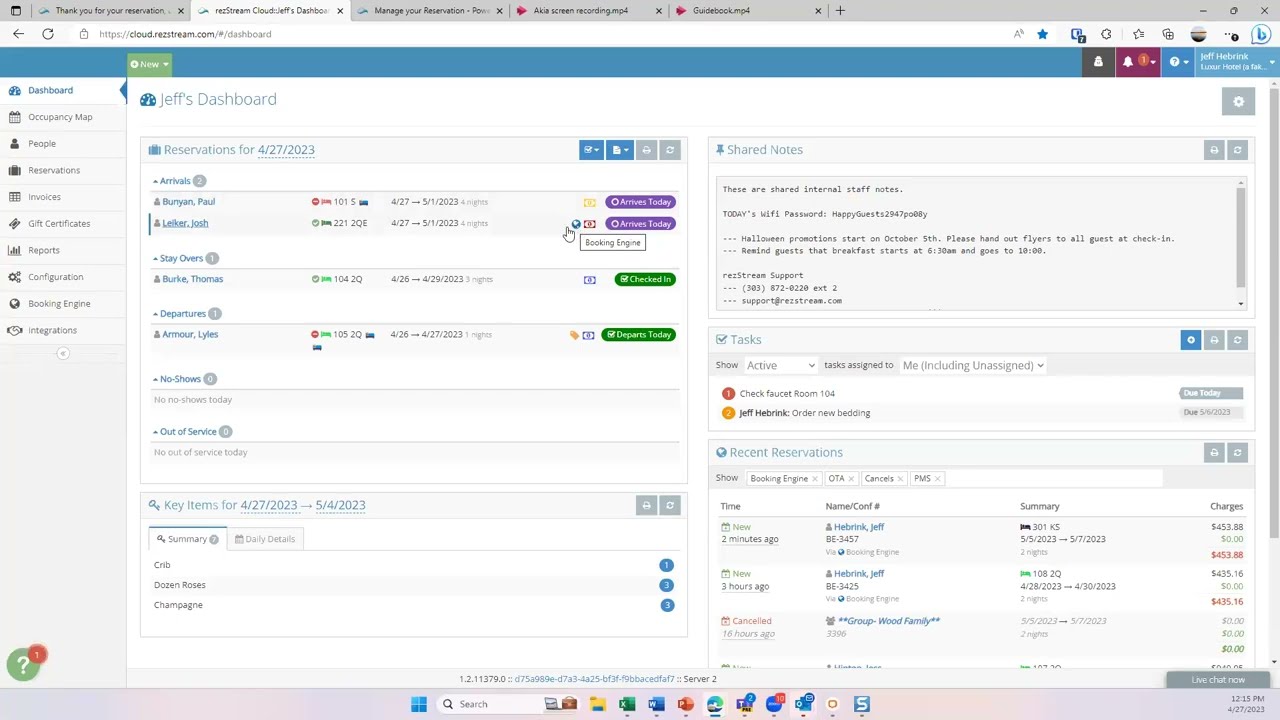Image resolution: width=1280 pixels, height=720 pixels.
Task: Collapse the No-Shows section
Action: [178, 379]
